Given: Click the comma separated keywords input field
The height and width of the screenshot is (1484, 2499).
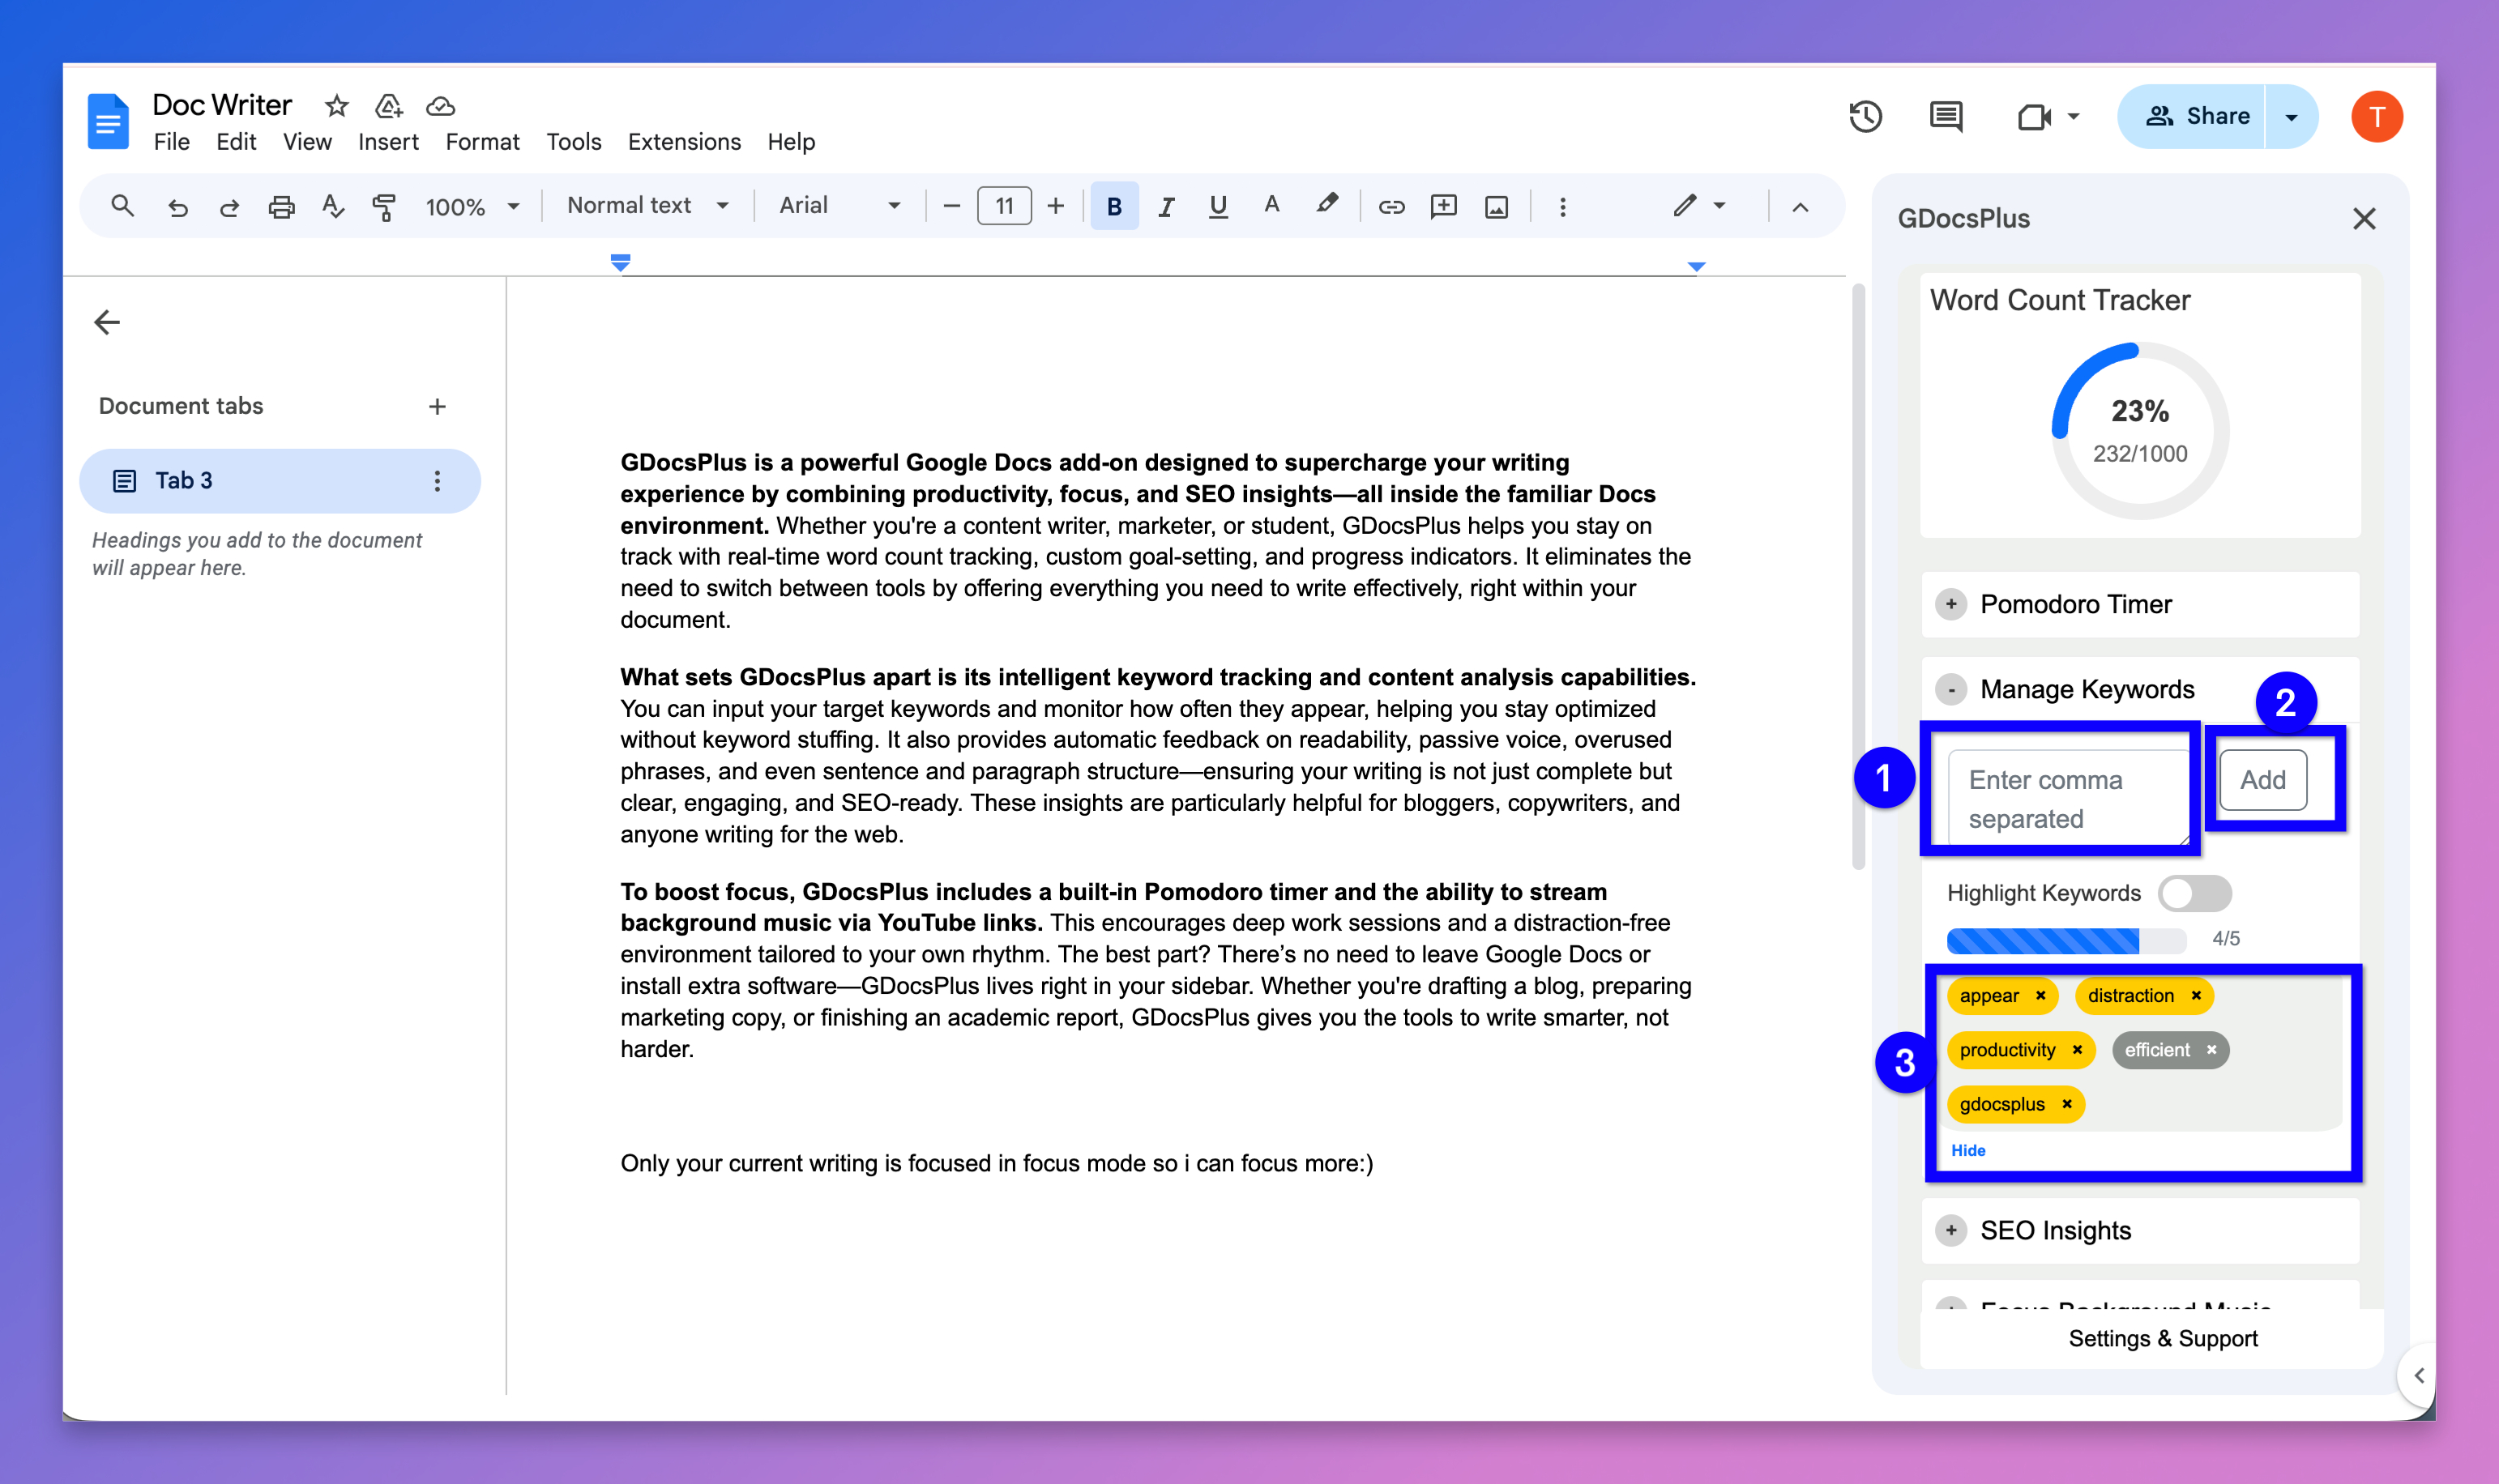Looking at the screenshot, I should (2066, 798).
